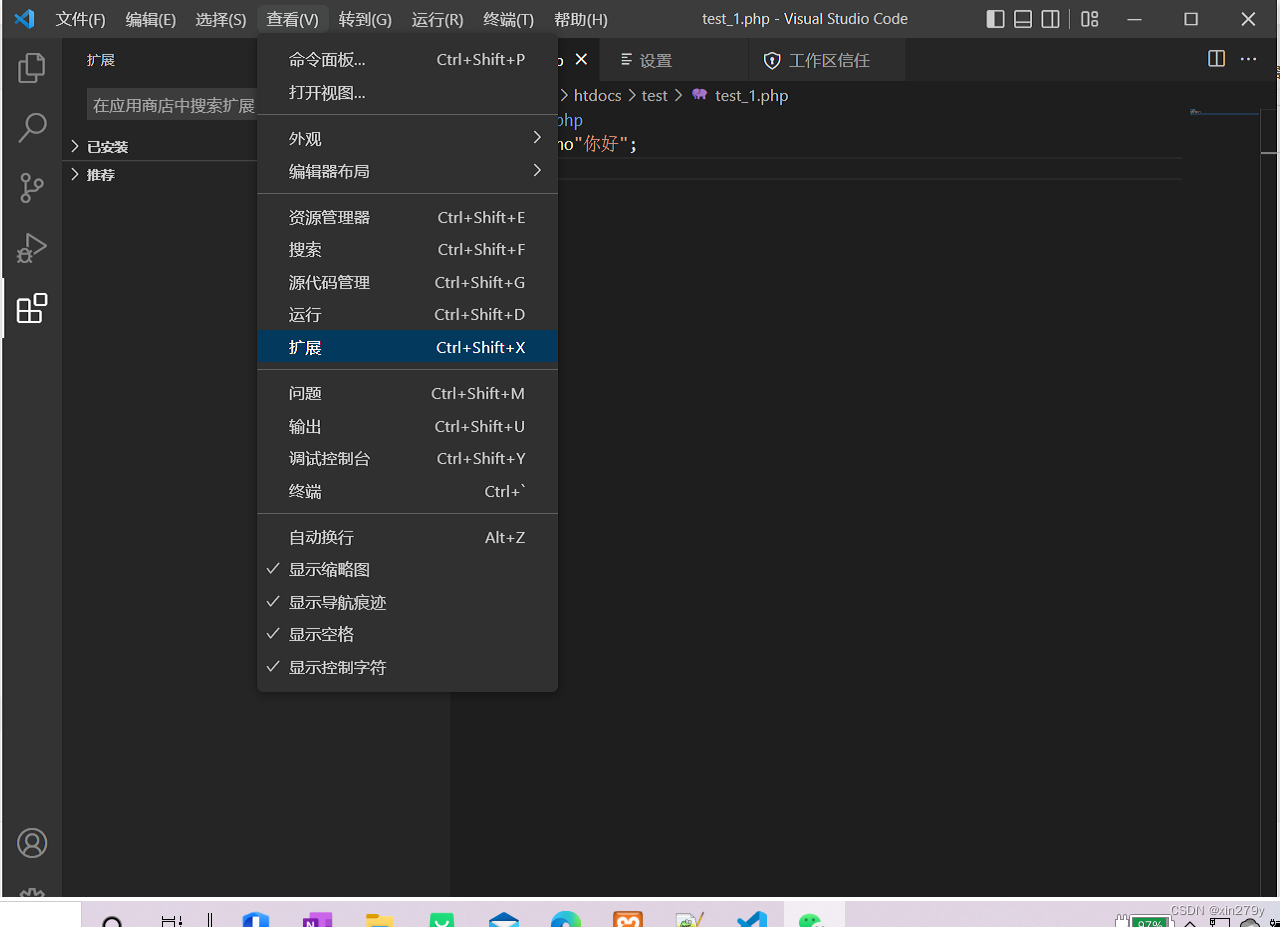Viewport: 1280px width, 927px height.
Task: Select 终端 Ctrl+` menu entry
Action: coord(407,491)
